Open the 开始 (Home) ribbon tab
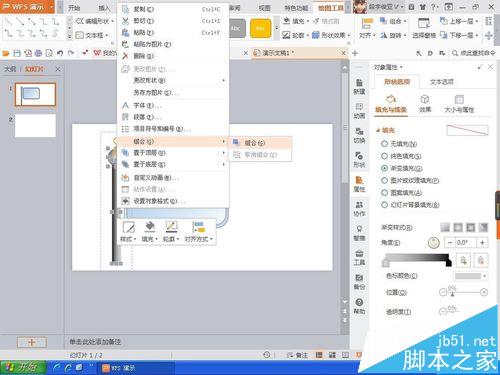This screenshot has height=375, width=500. pyautogui.click(x=74, y=8)
